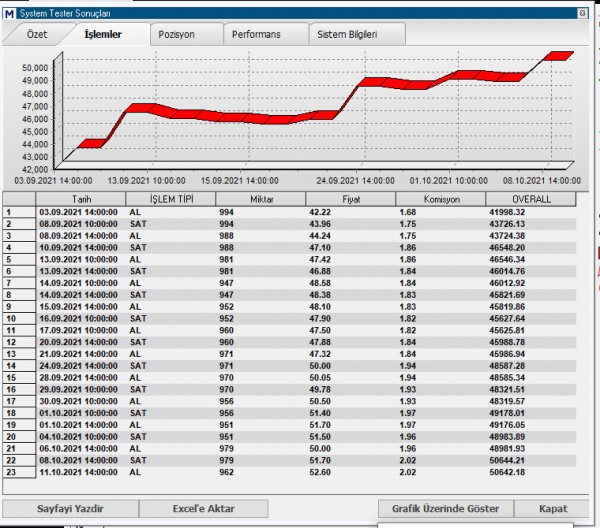Click chart axis label 24.09.2021 14:00:00
The height and width of the screenshot is (528, 600).
(355, 181)
